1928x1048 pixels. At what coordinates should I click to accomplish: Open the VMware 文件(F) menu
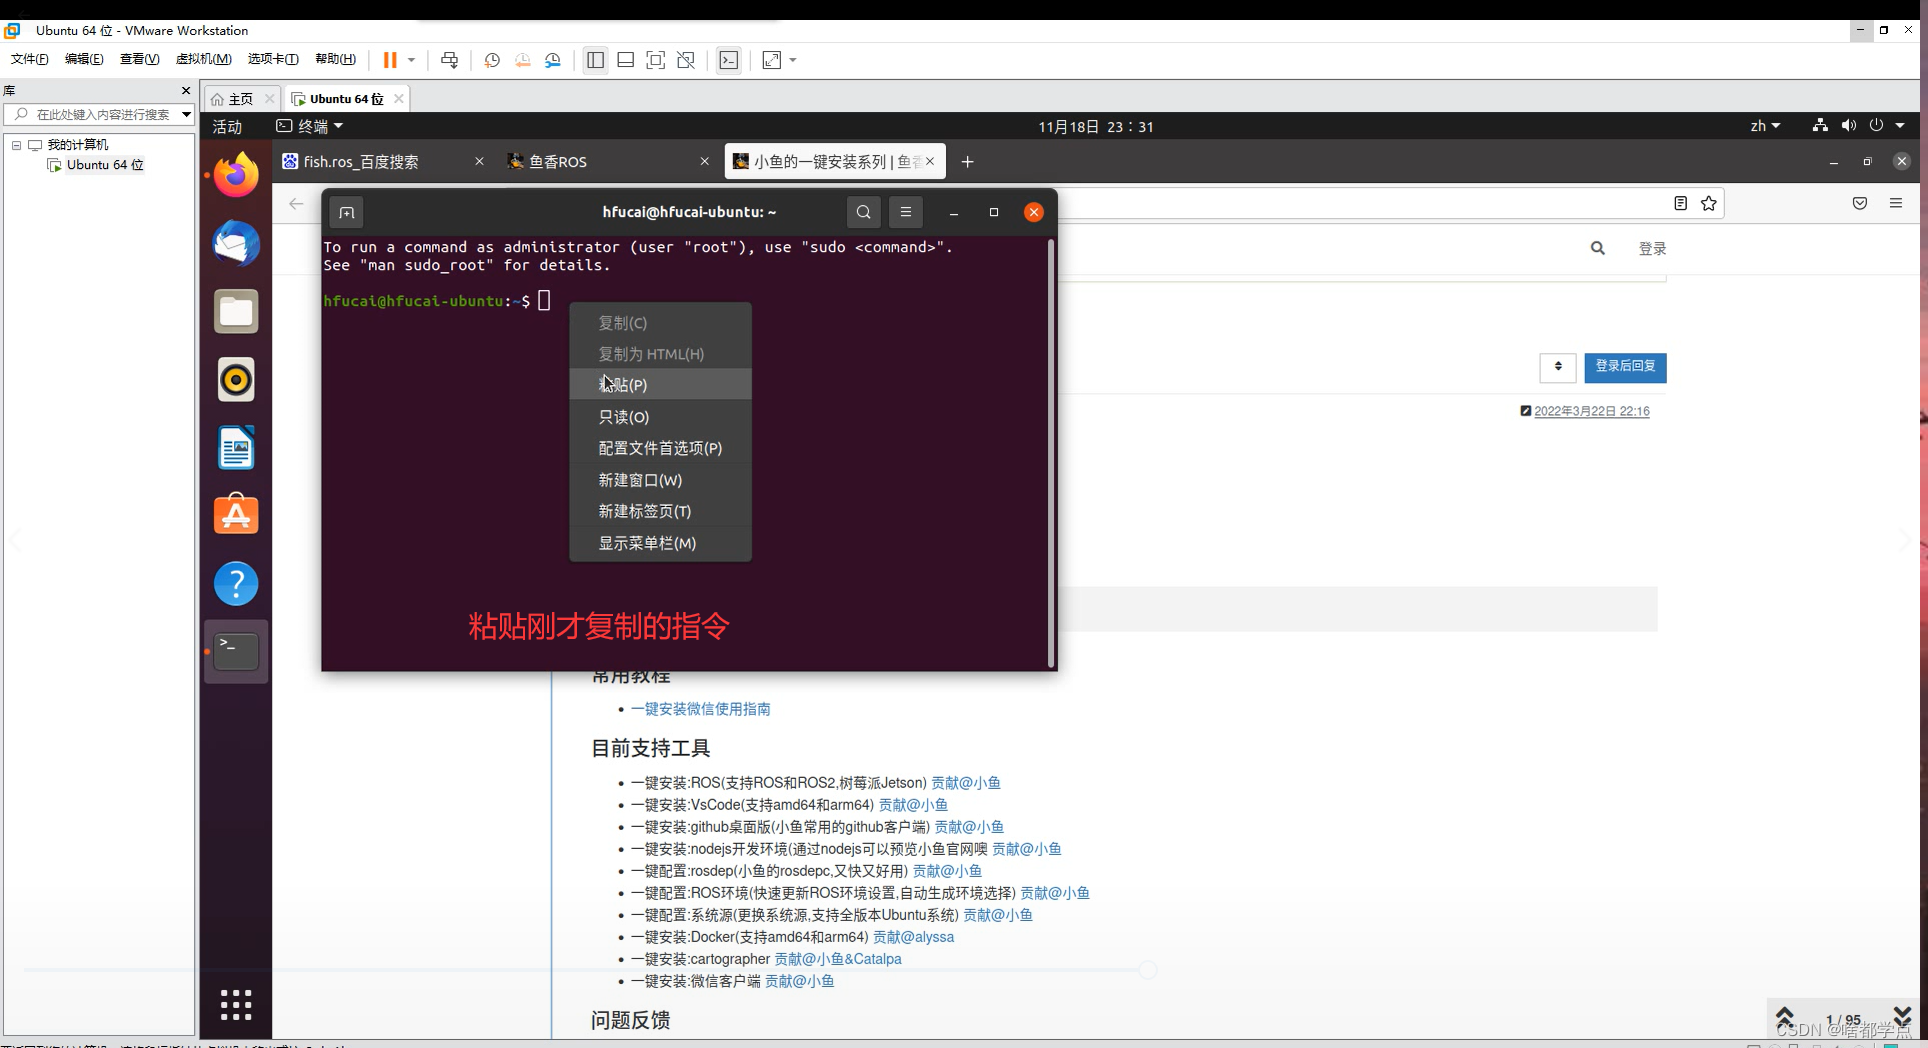pos(30,59)
